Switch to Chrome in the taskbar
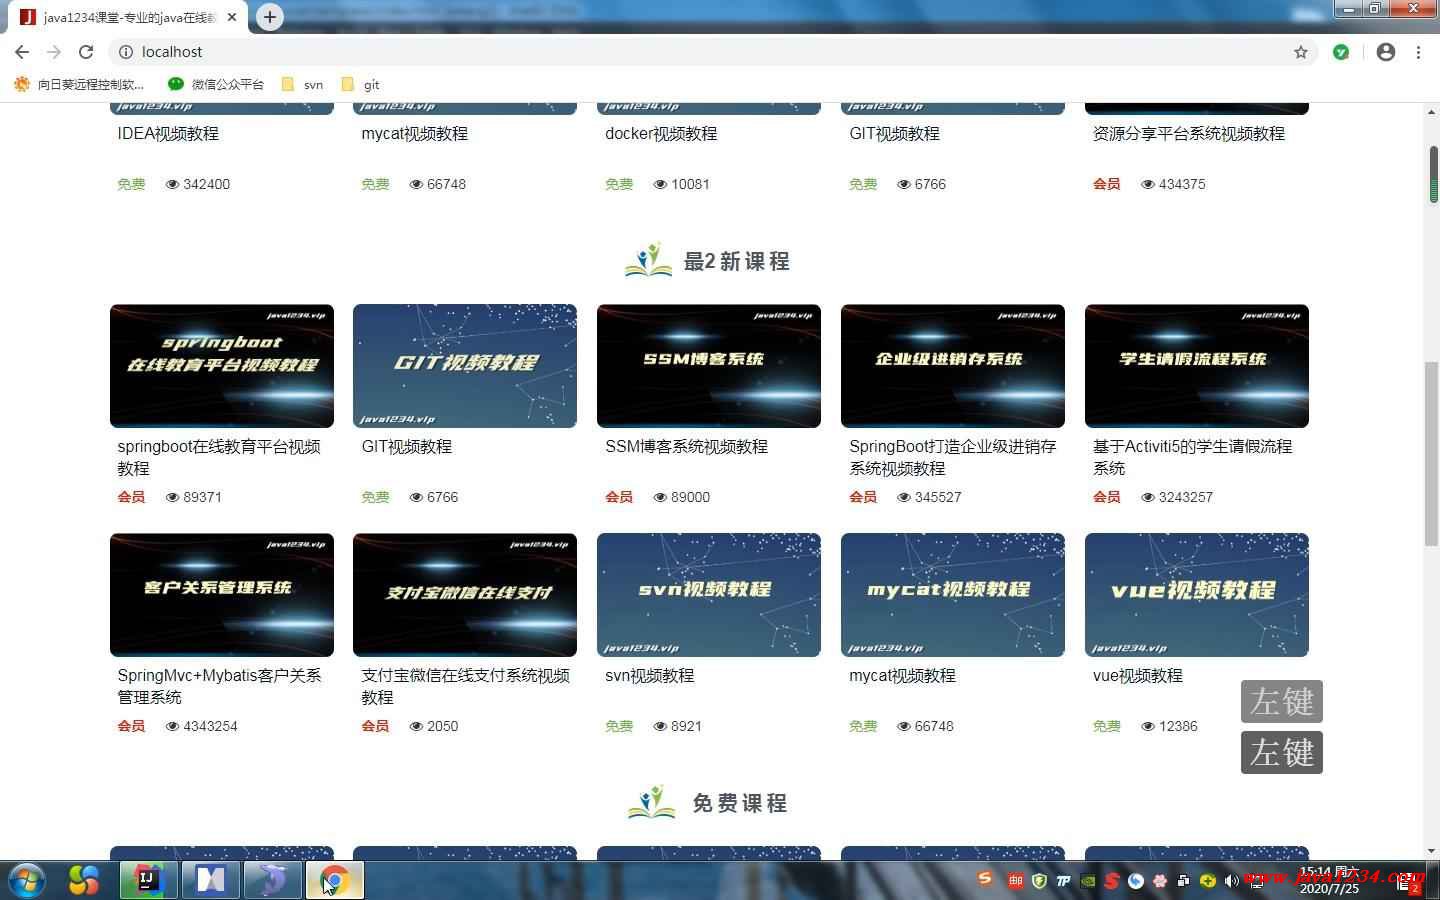 pos(334,880)
